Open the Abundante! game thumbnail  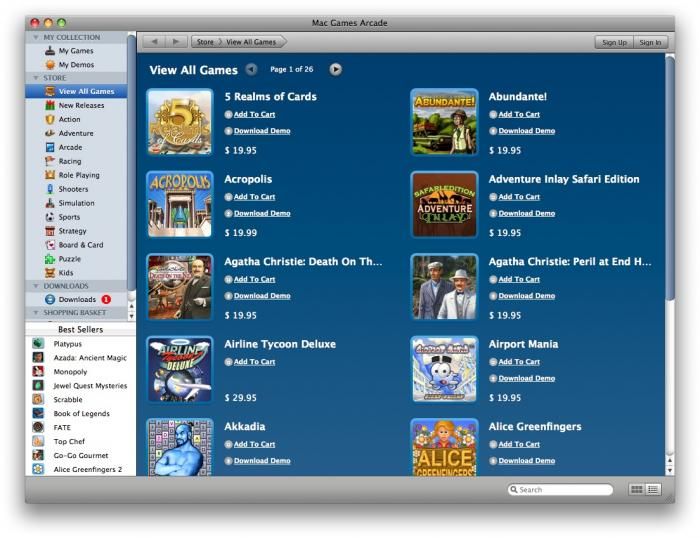coord(444,121)
